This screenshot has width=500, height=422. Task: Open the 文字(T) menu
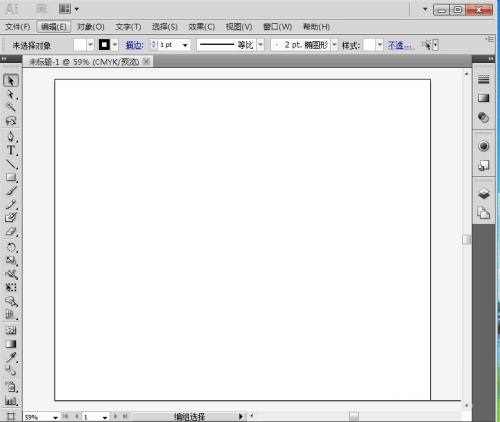coord(128,27)
